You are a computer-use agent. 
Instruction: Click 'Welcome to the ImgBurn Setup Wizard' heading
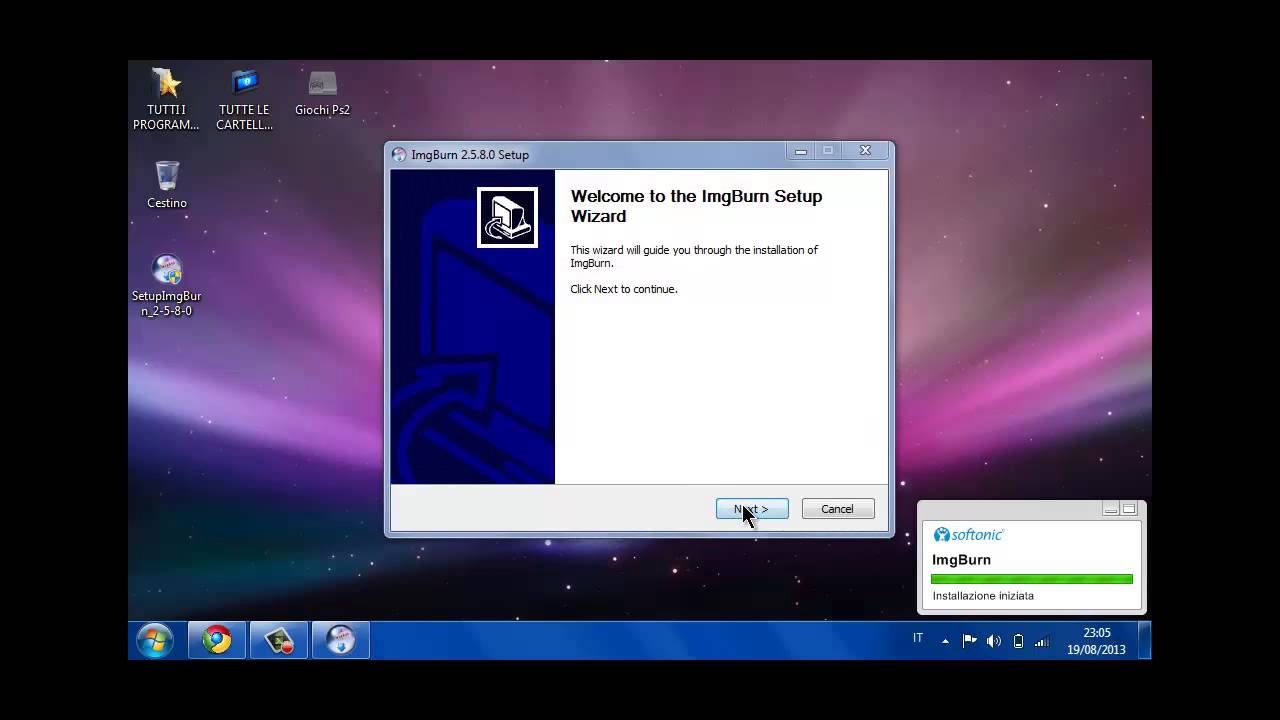click(x=696, y=206)
